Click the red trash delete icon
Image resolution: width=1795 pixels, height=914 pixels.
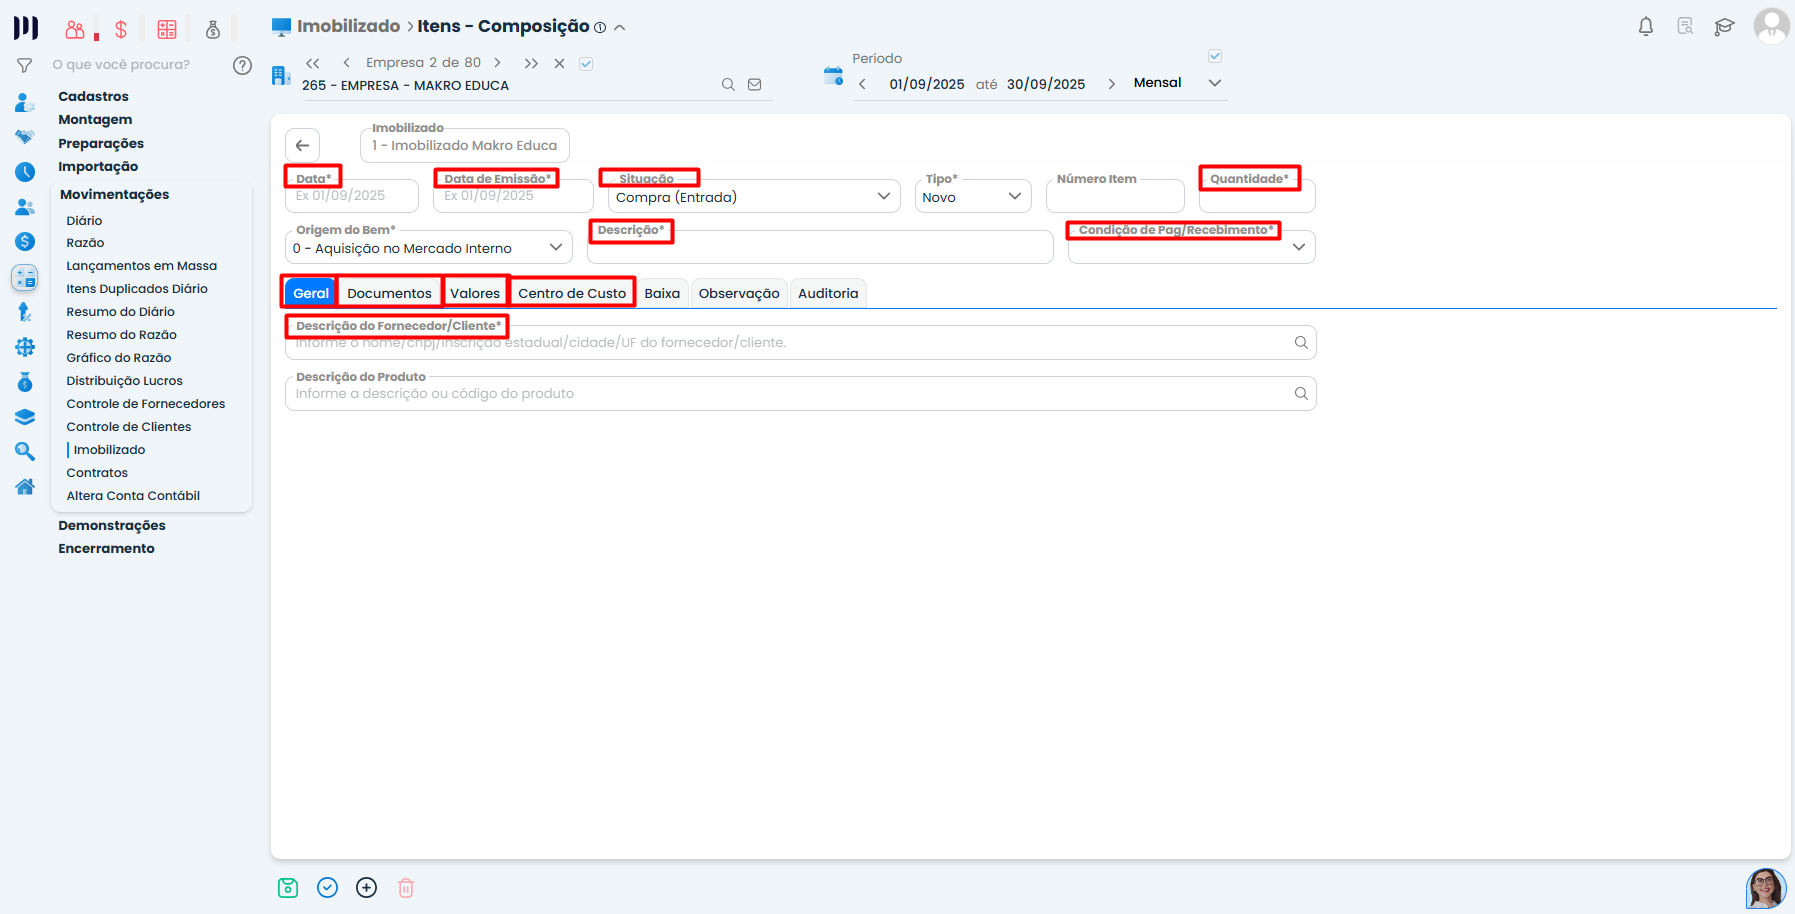click(406, 888)
